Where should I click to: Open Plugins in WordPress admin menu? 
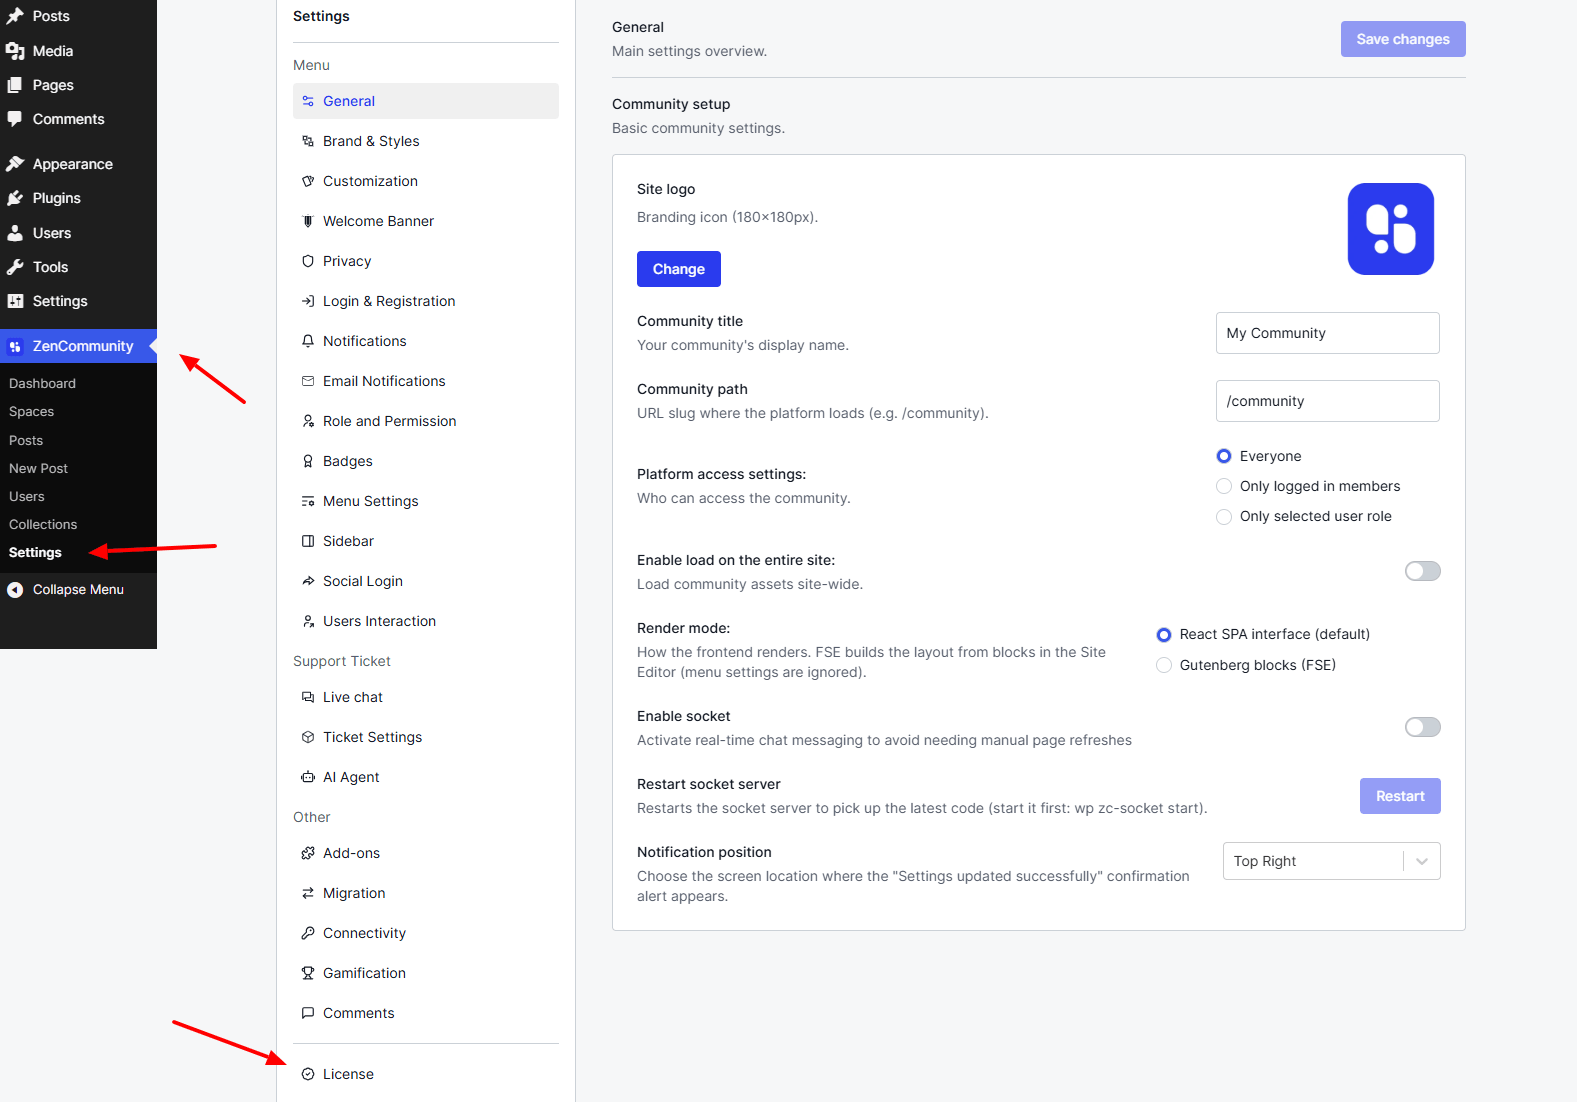tap(78, 198)
